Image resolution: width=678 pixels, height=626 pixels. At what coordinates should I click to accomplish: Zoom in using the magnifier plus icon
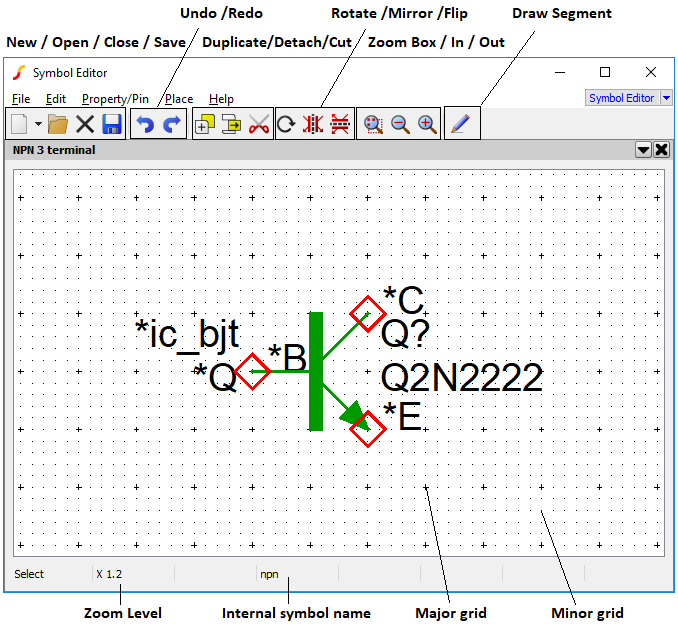(427, 124)
